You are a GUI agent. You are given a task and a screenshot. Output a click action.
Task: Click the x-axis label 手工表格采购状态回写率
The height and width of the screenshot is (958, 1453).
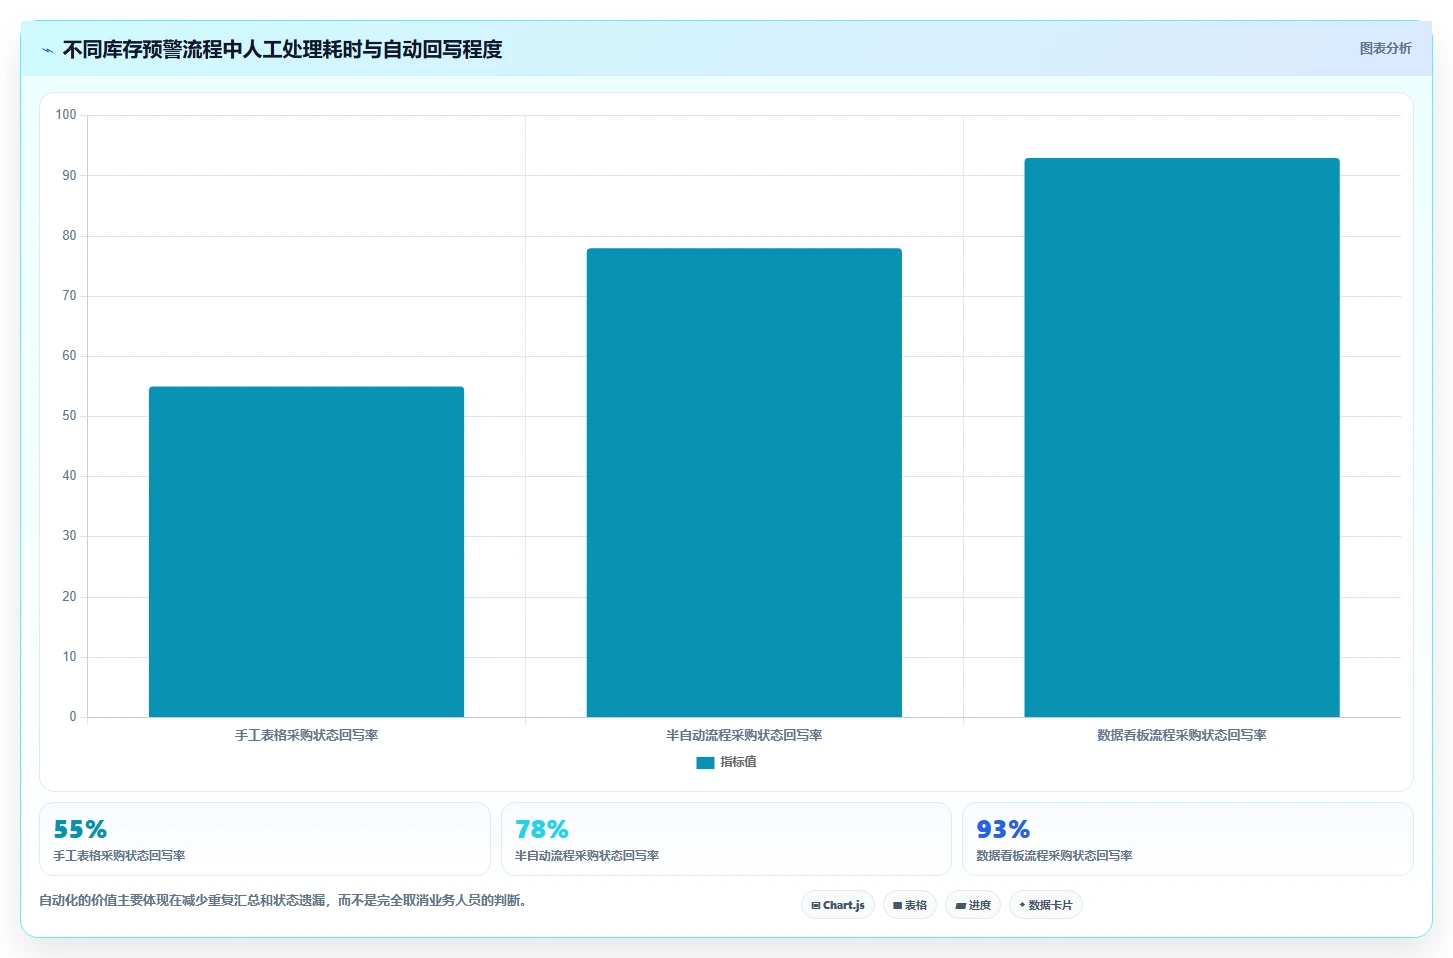306,735
